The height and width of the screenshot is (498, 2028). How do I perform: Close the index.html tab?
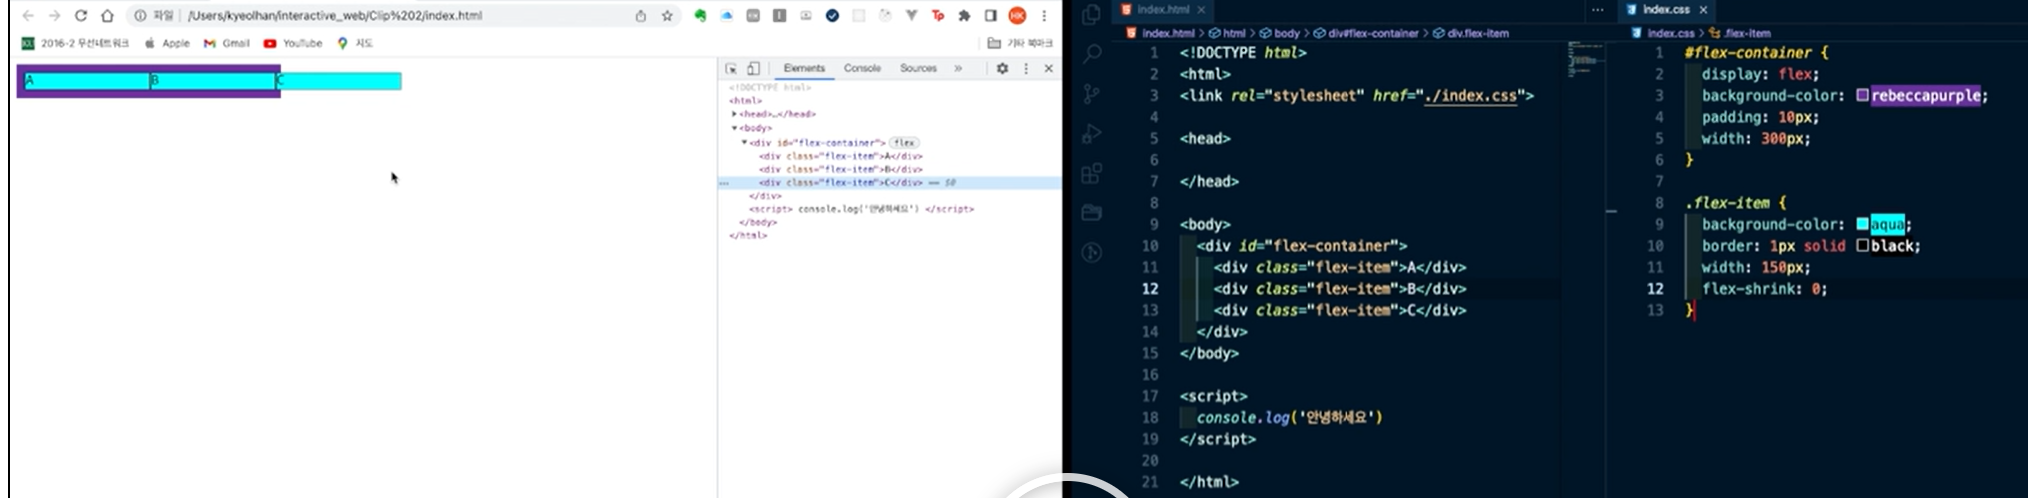(1201, 9)
